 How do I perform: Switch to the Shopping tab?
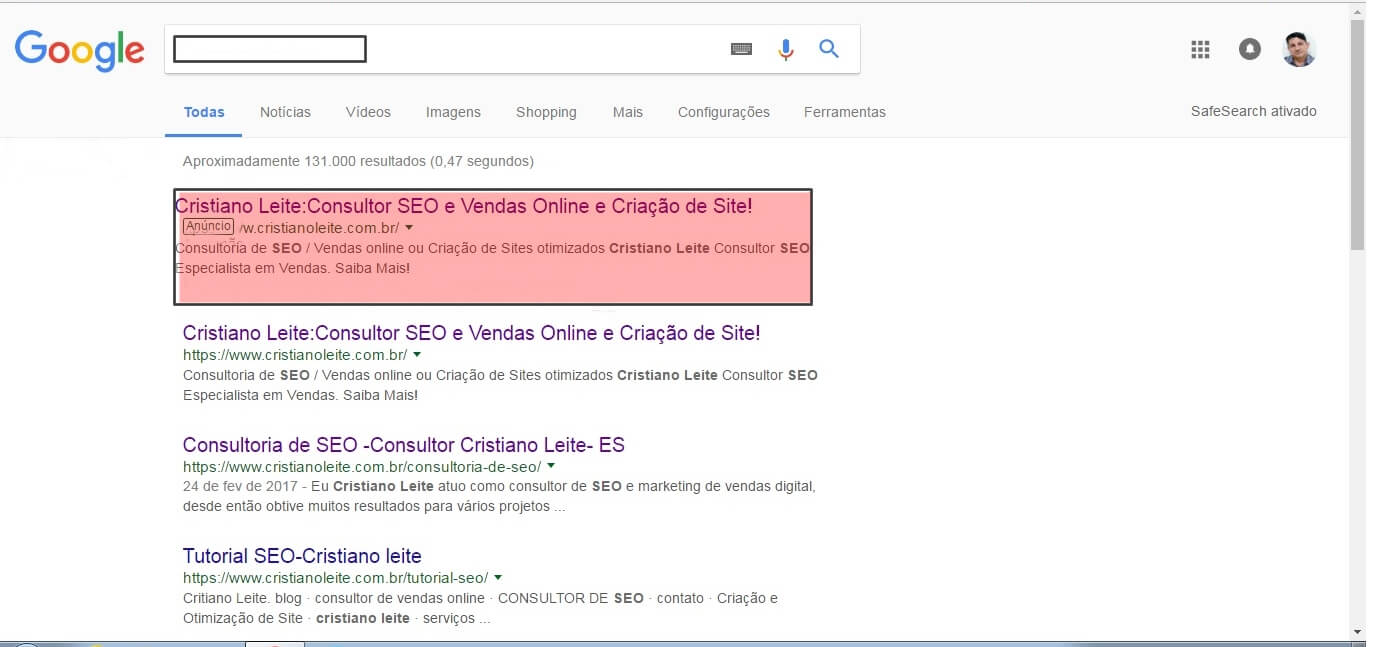pos(546,112)
